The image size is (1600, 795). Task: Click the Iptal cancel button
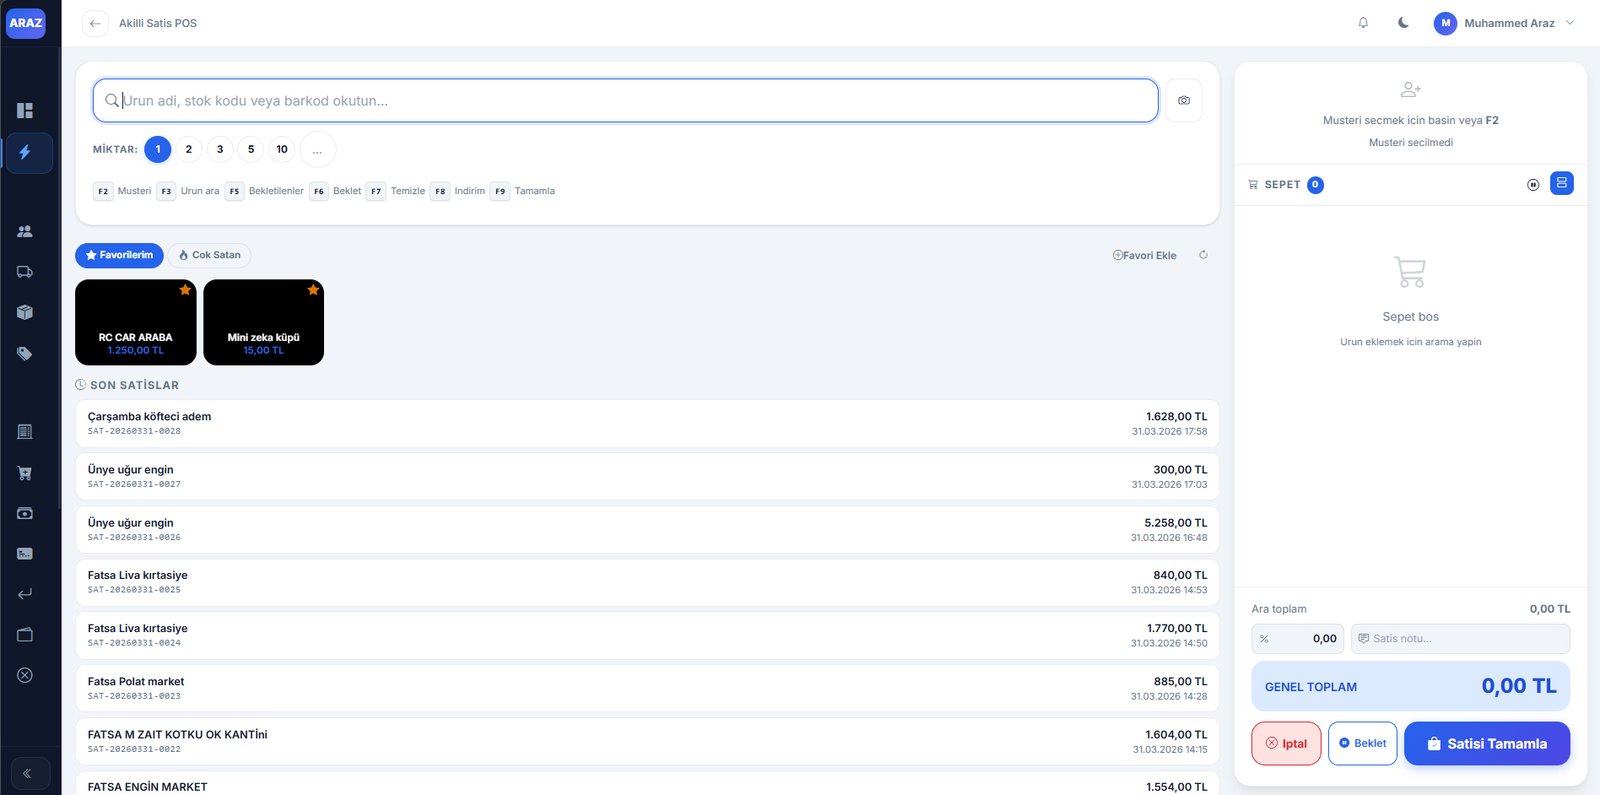tap(1286, 744)
